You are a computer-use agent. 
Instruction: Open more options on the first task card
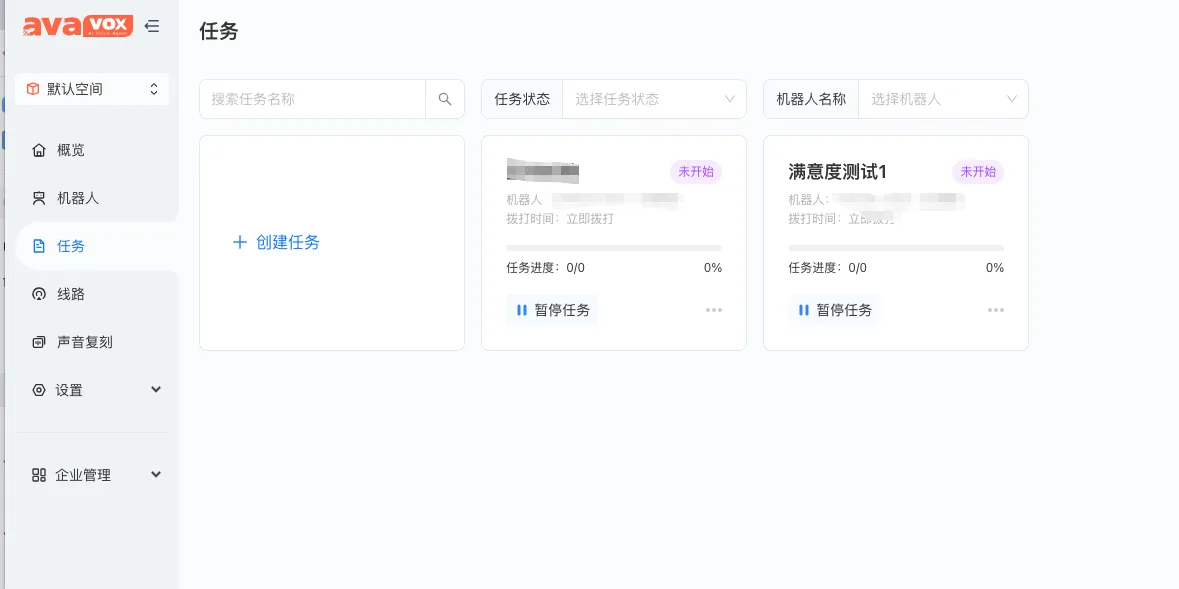click(714, 310)
